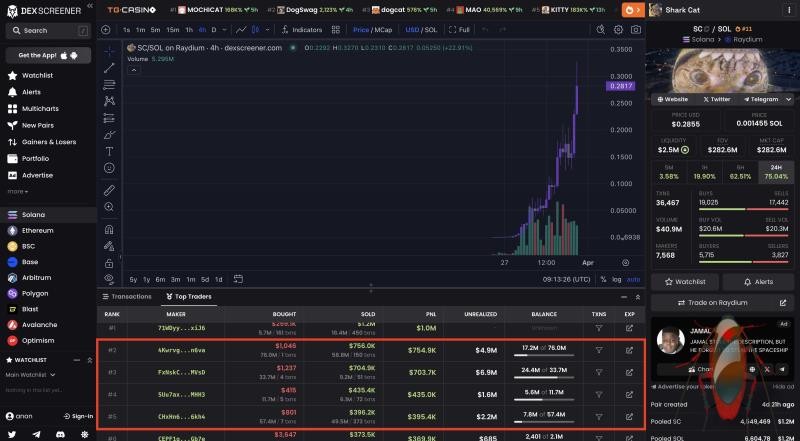Open the token Website link
800x441 pixels.
[672, 99]
